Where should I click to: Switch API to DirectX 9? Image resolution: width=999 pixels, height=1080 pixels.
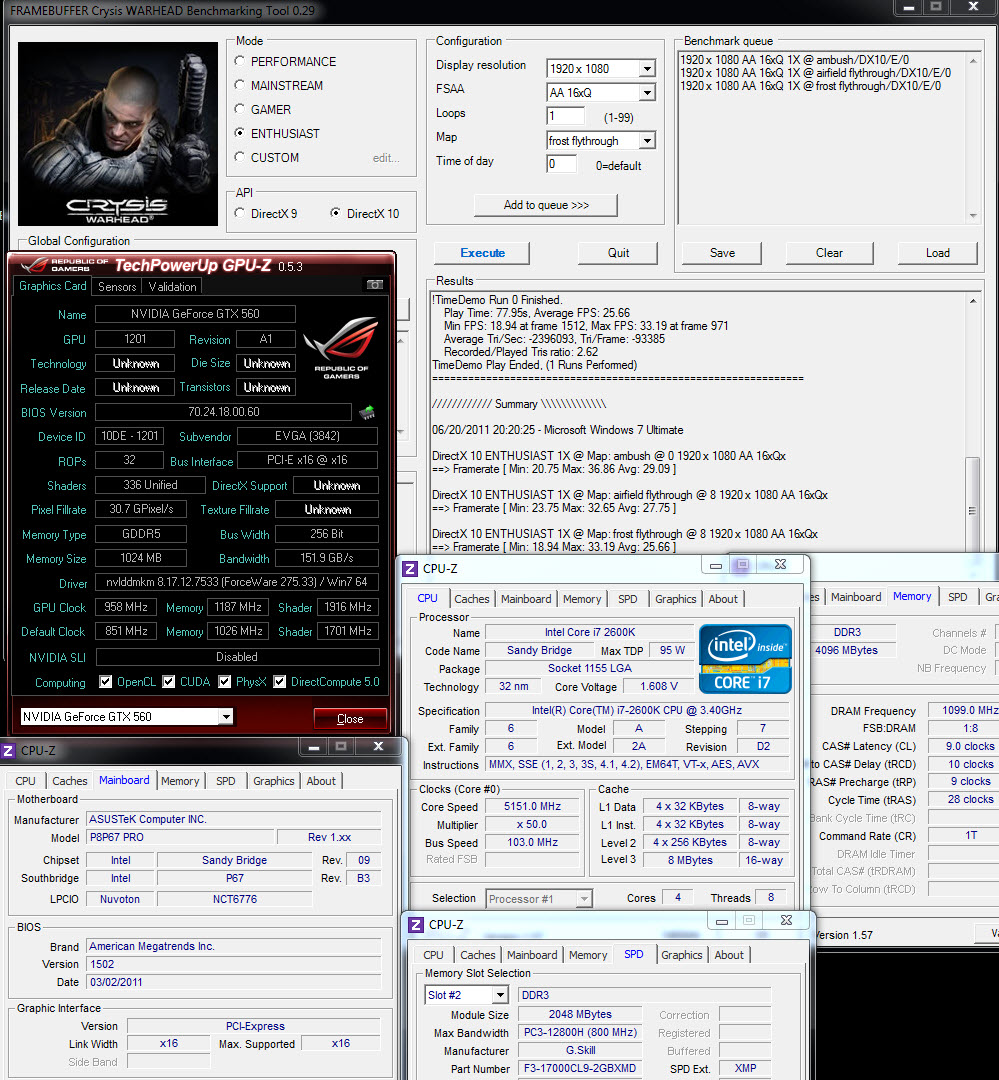coord(240,214)
